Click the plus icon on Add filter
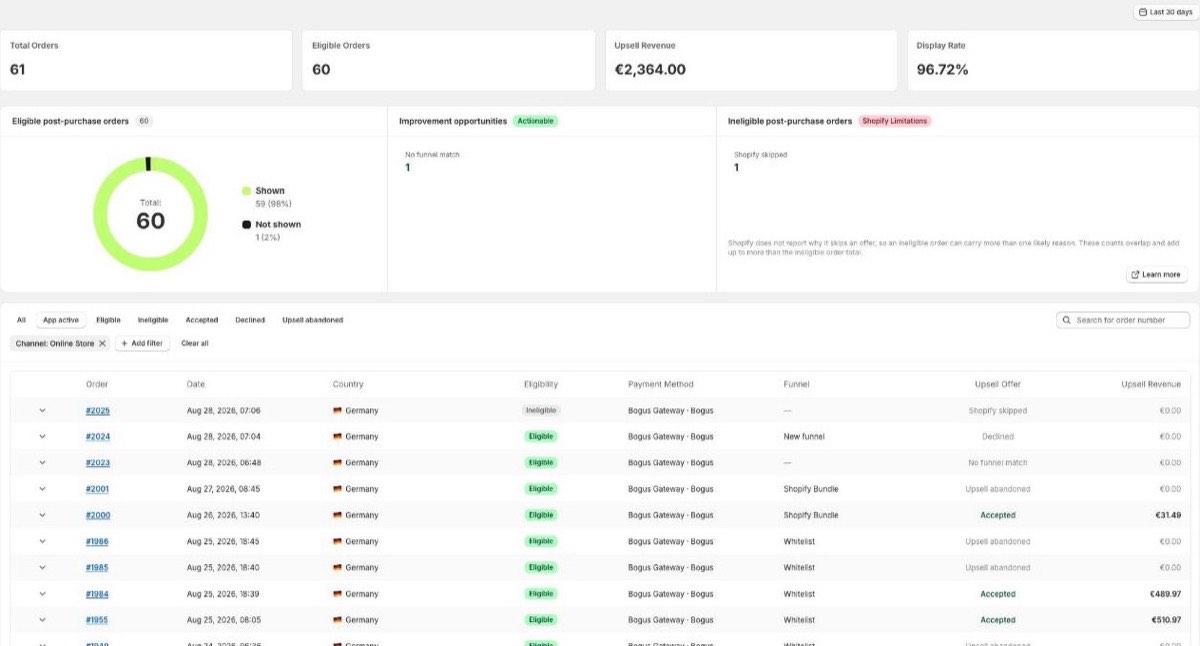The width and height of the screenshot is (1200, 646). pyautogui.click(x=124, y=343)
